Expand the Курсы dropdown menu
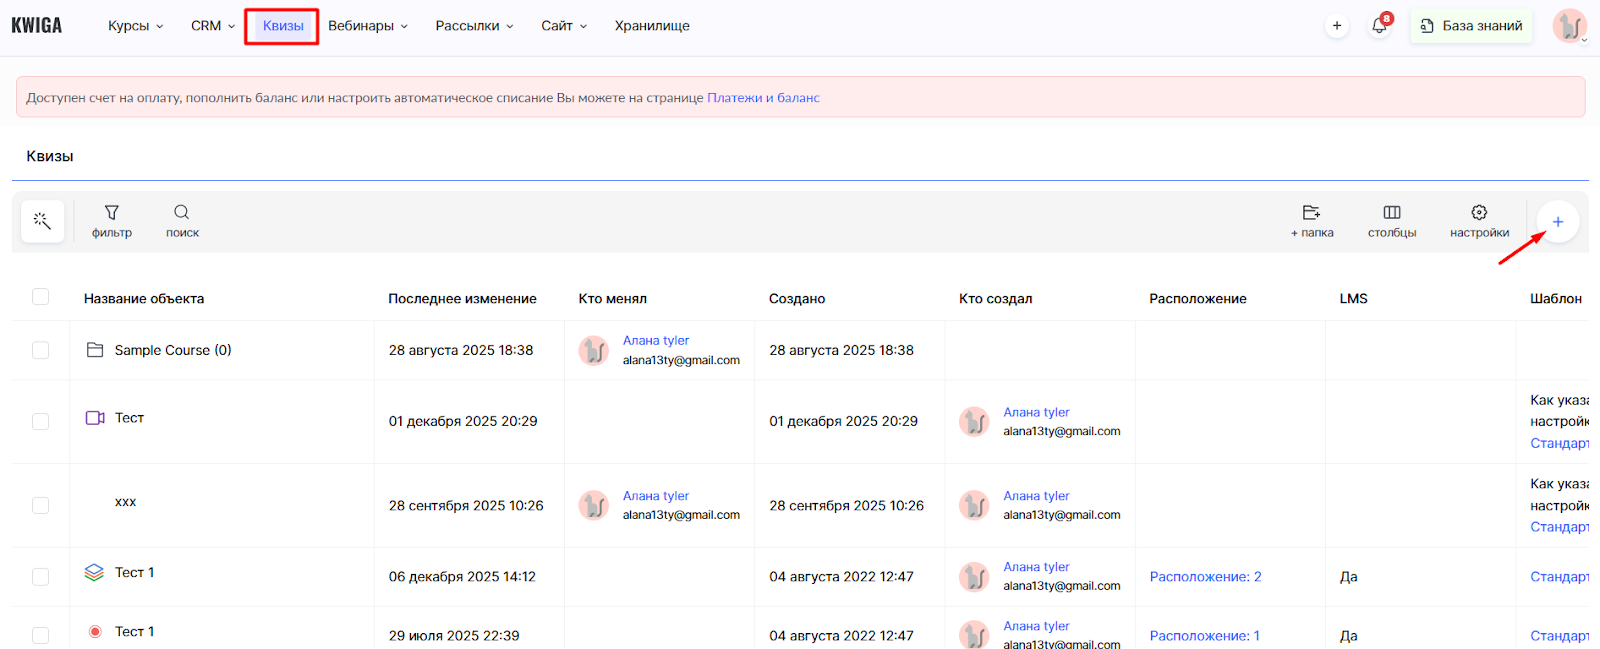Image resolution: width=1600 pixels, height=649 pixels. click(x=135, y=26)
